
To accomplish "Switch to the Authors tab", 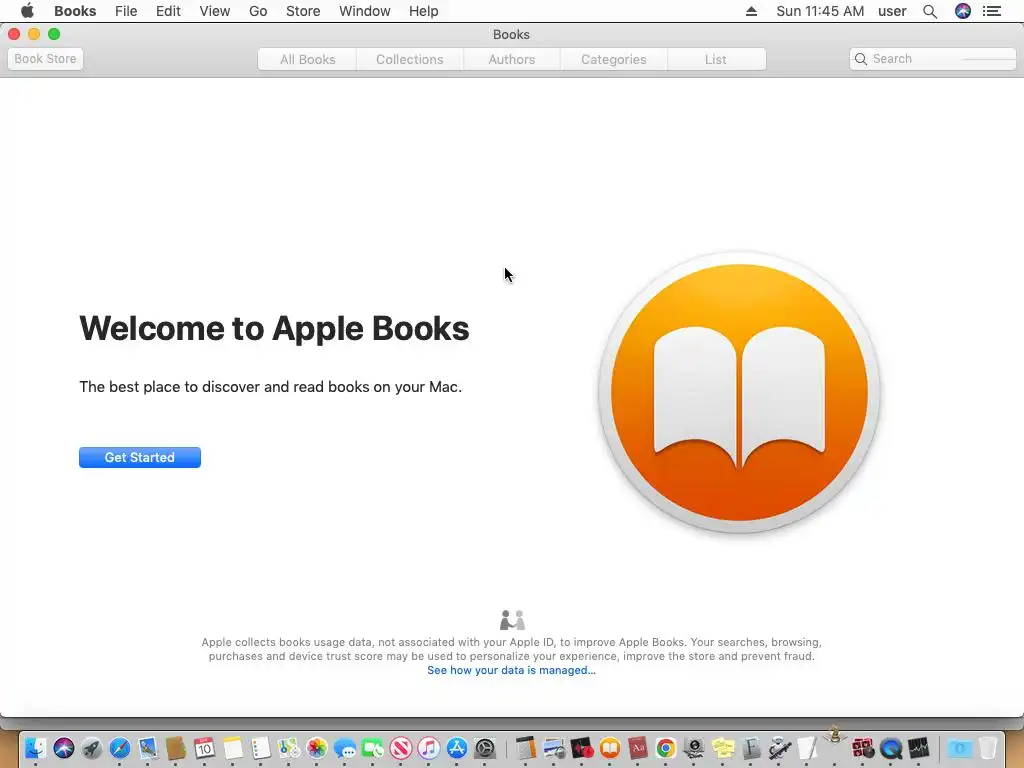I will 511,59.
